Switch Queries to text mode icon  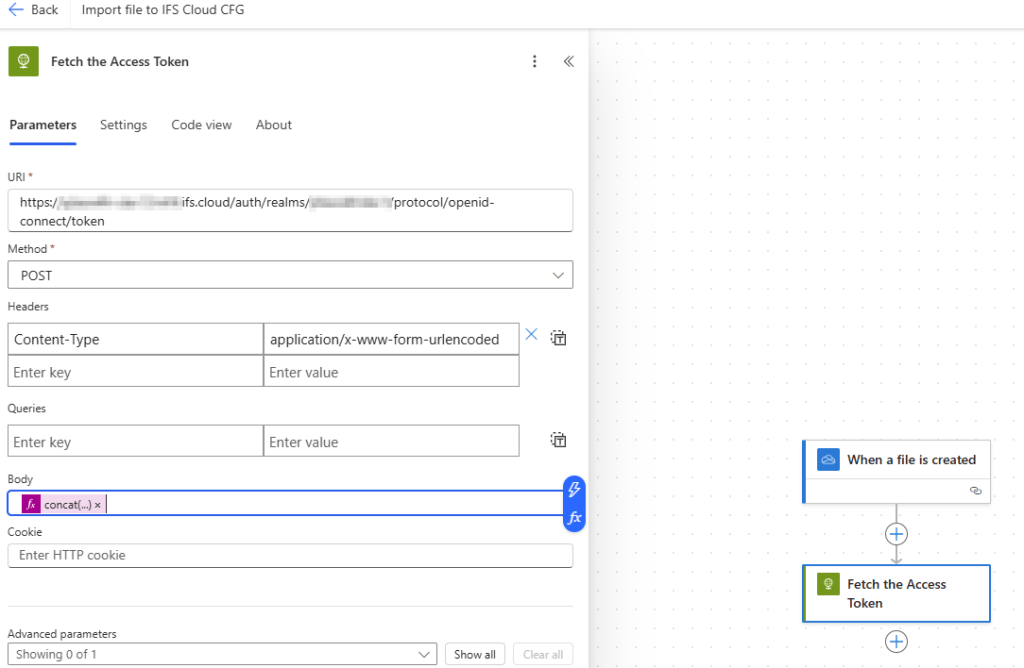click(x=559, y=441)
